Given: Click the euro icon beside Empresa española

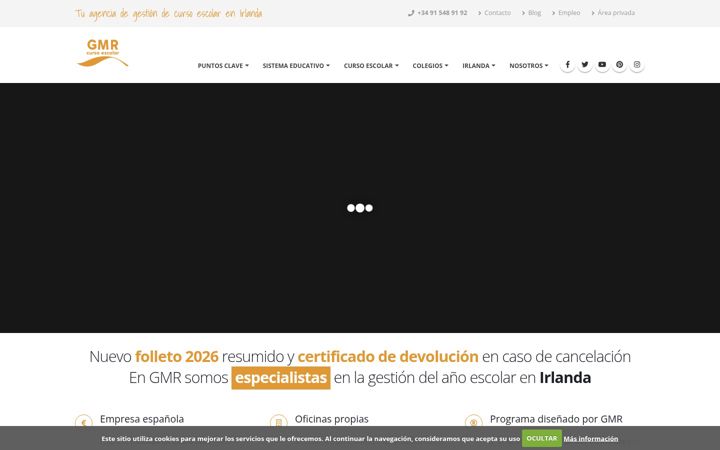Looking at the screenshot, I should [x=84, y=422].
